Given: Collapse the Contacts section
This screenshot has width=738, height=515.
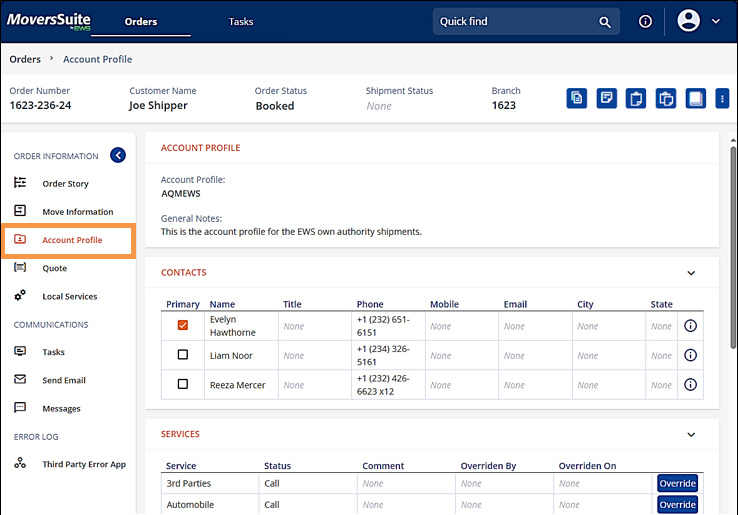Looking at the screenshot, I should [690, 273].
